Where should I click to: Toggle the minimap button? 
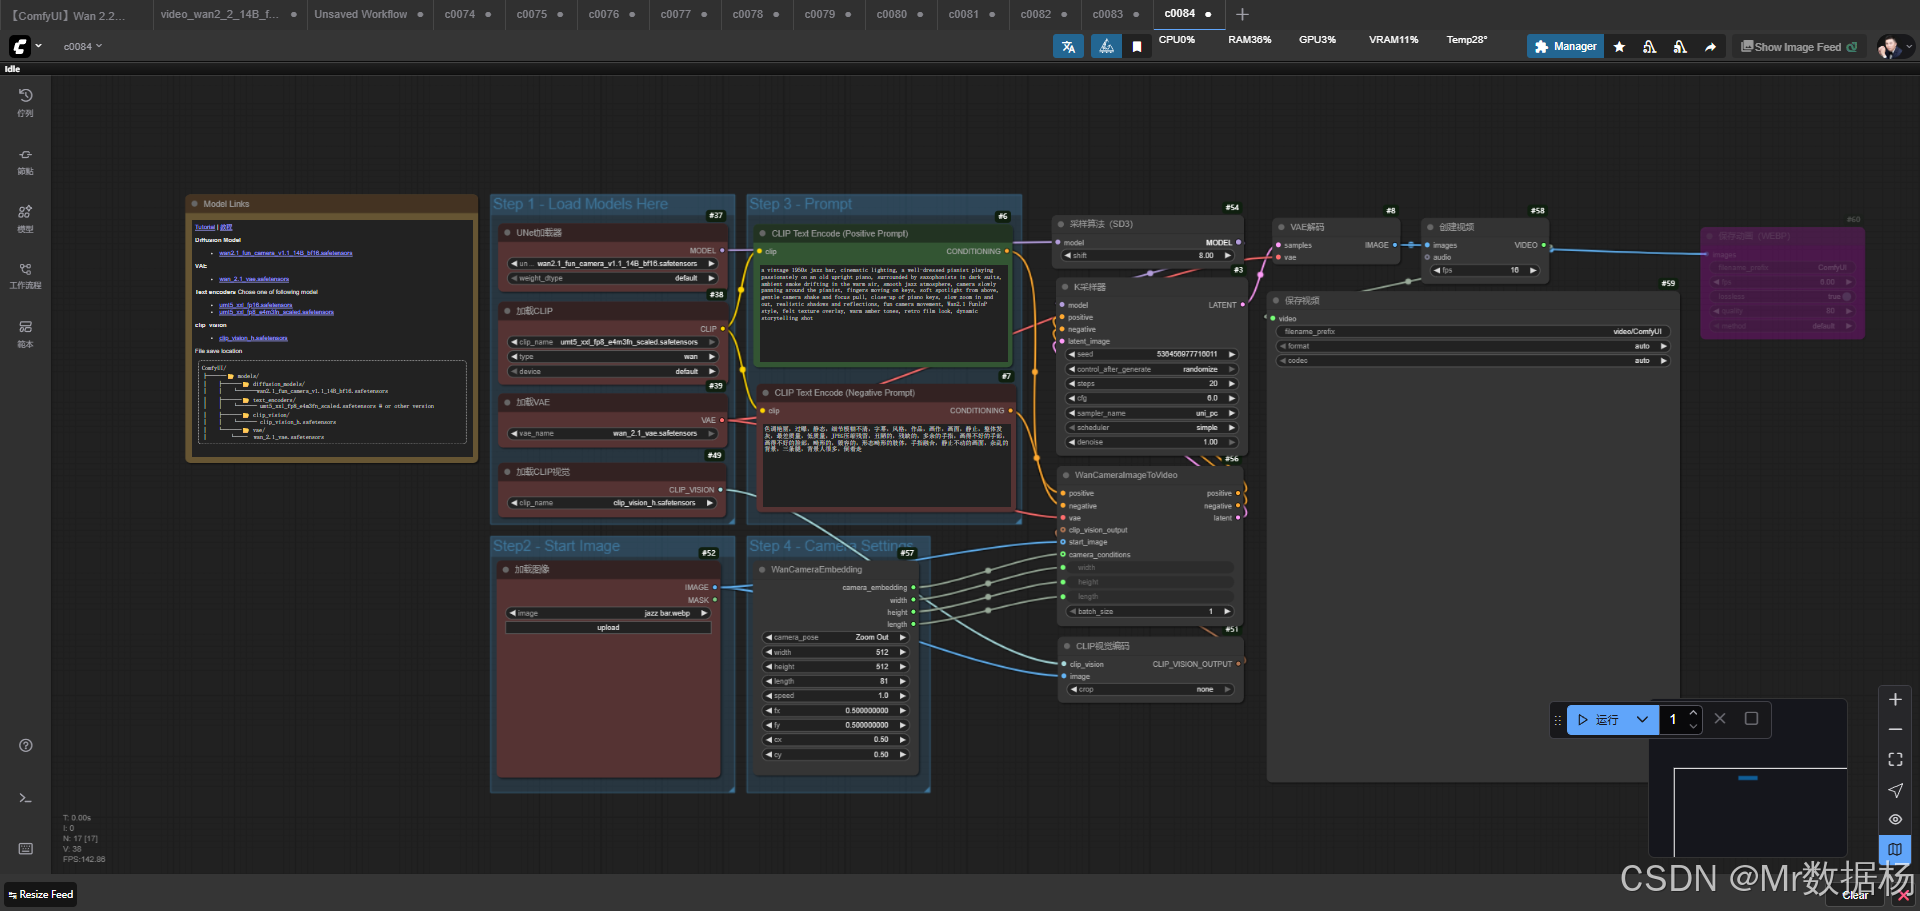[x=1895, y=849]
